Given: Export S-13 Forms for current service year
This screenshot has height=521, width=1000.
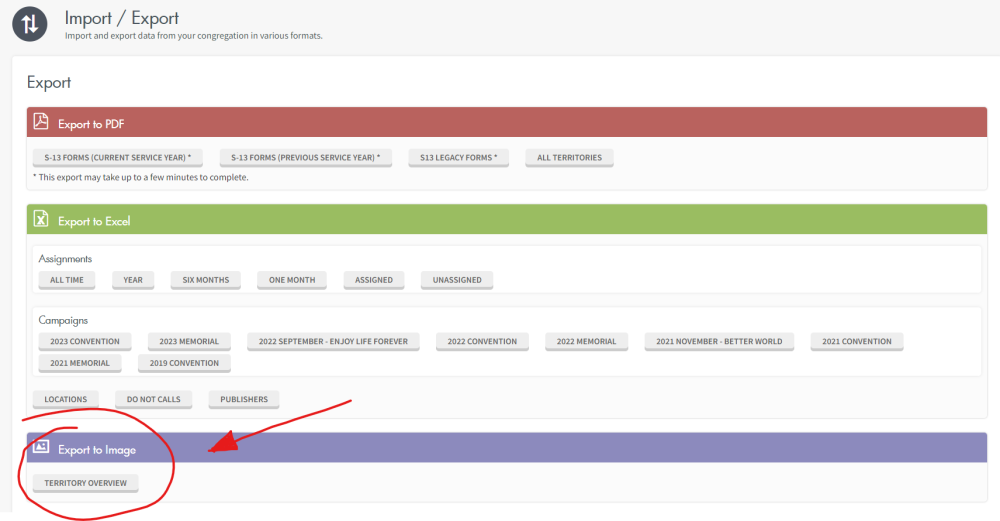Looking at the screenshot, I should [117, 158].
